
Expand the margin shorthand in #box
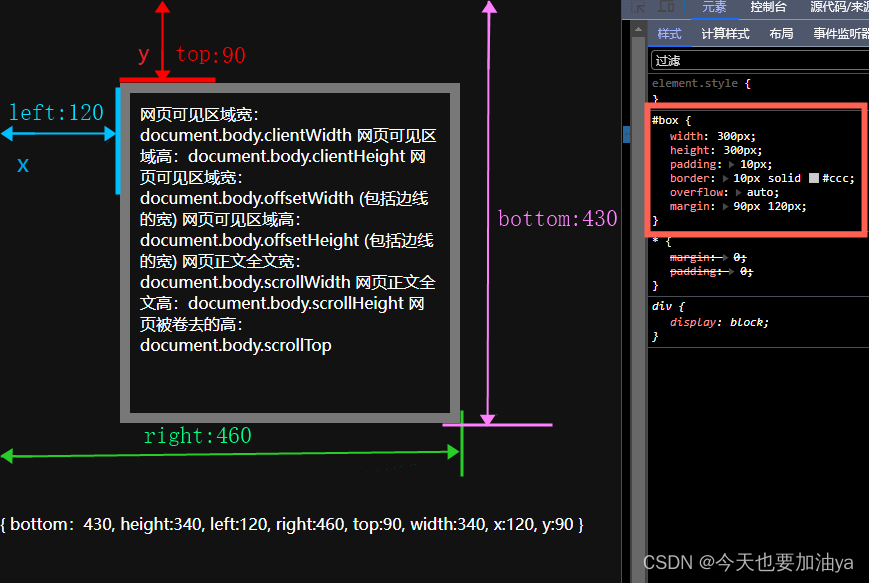725,206
